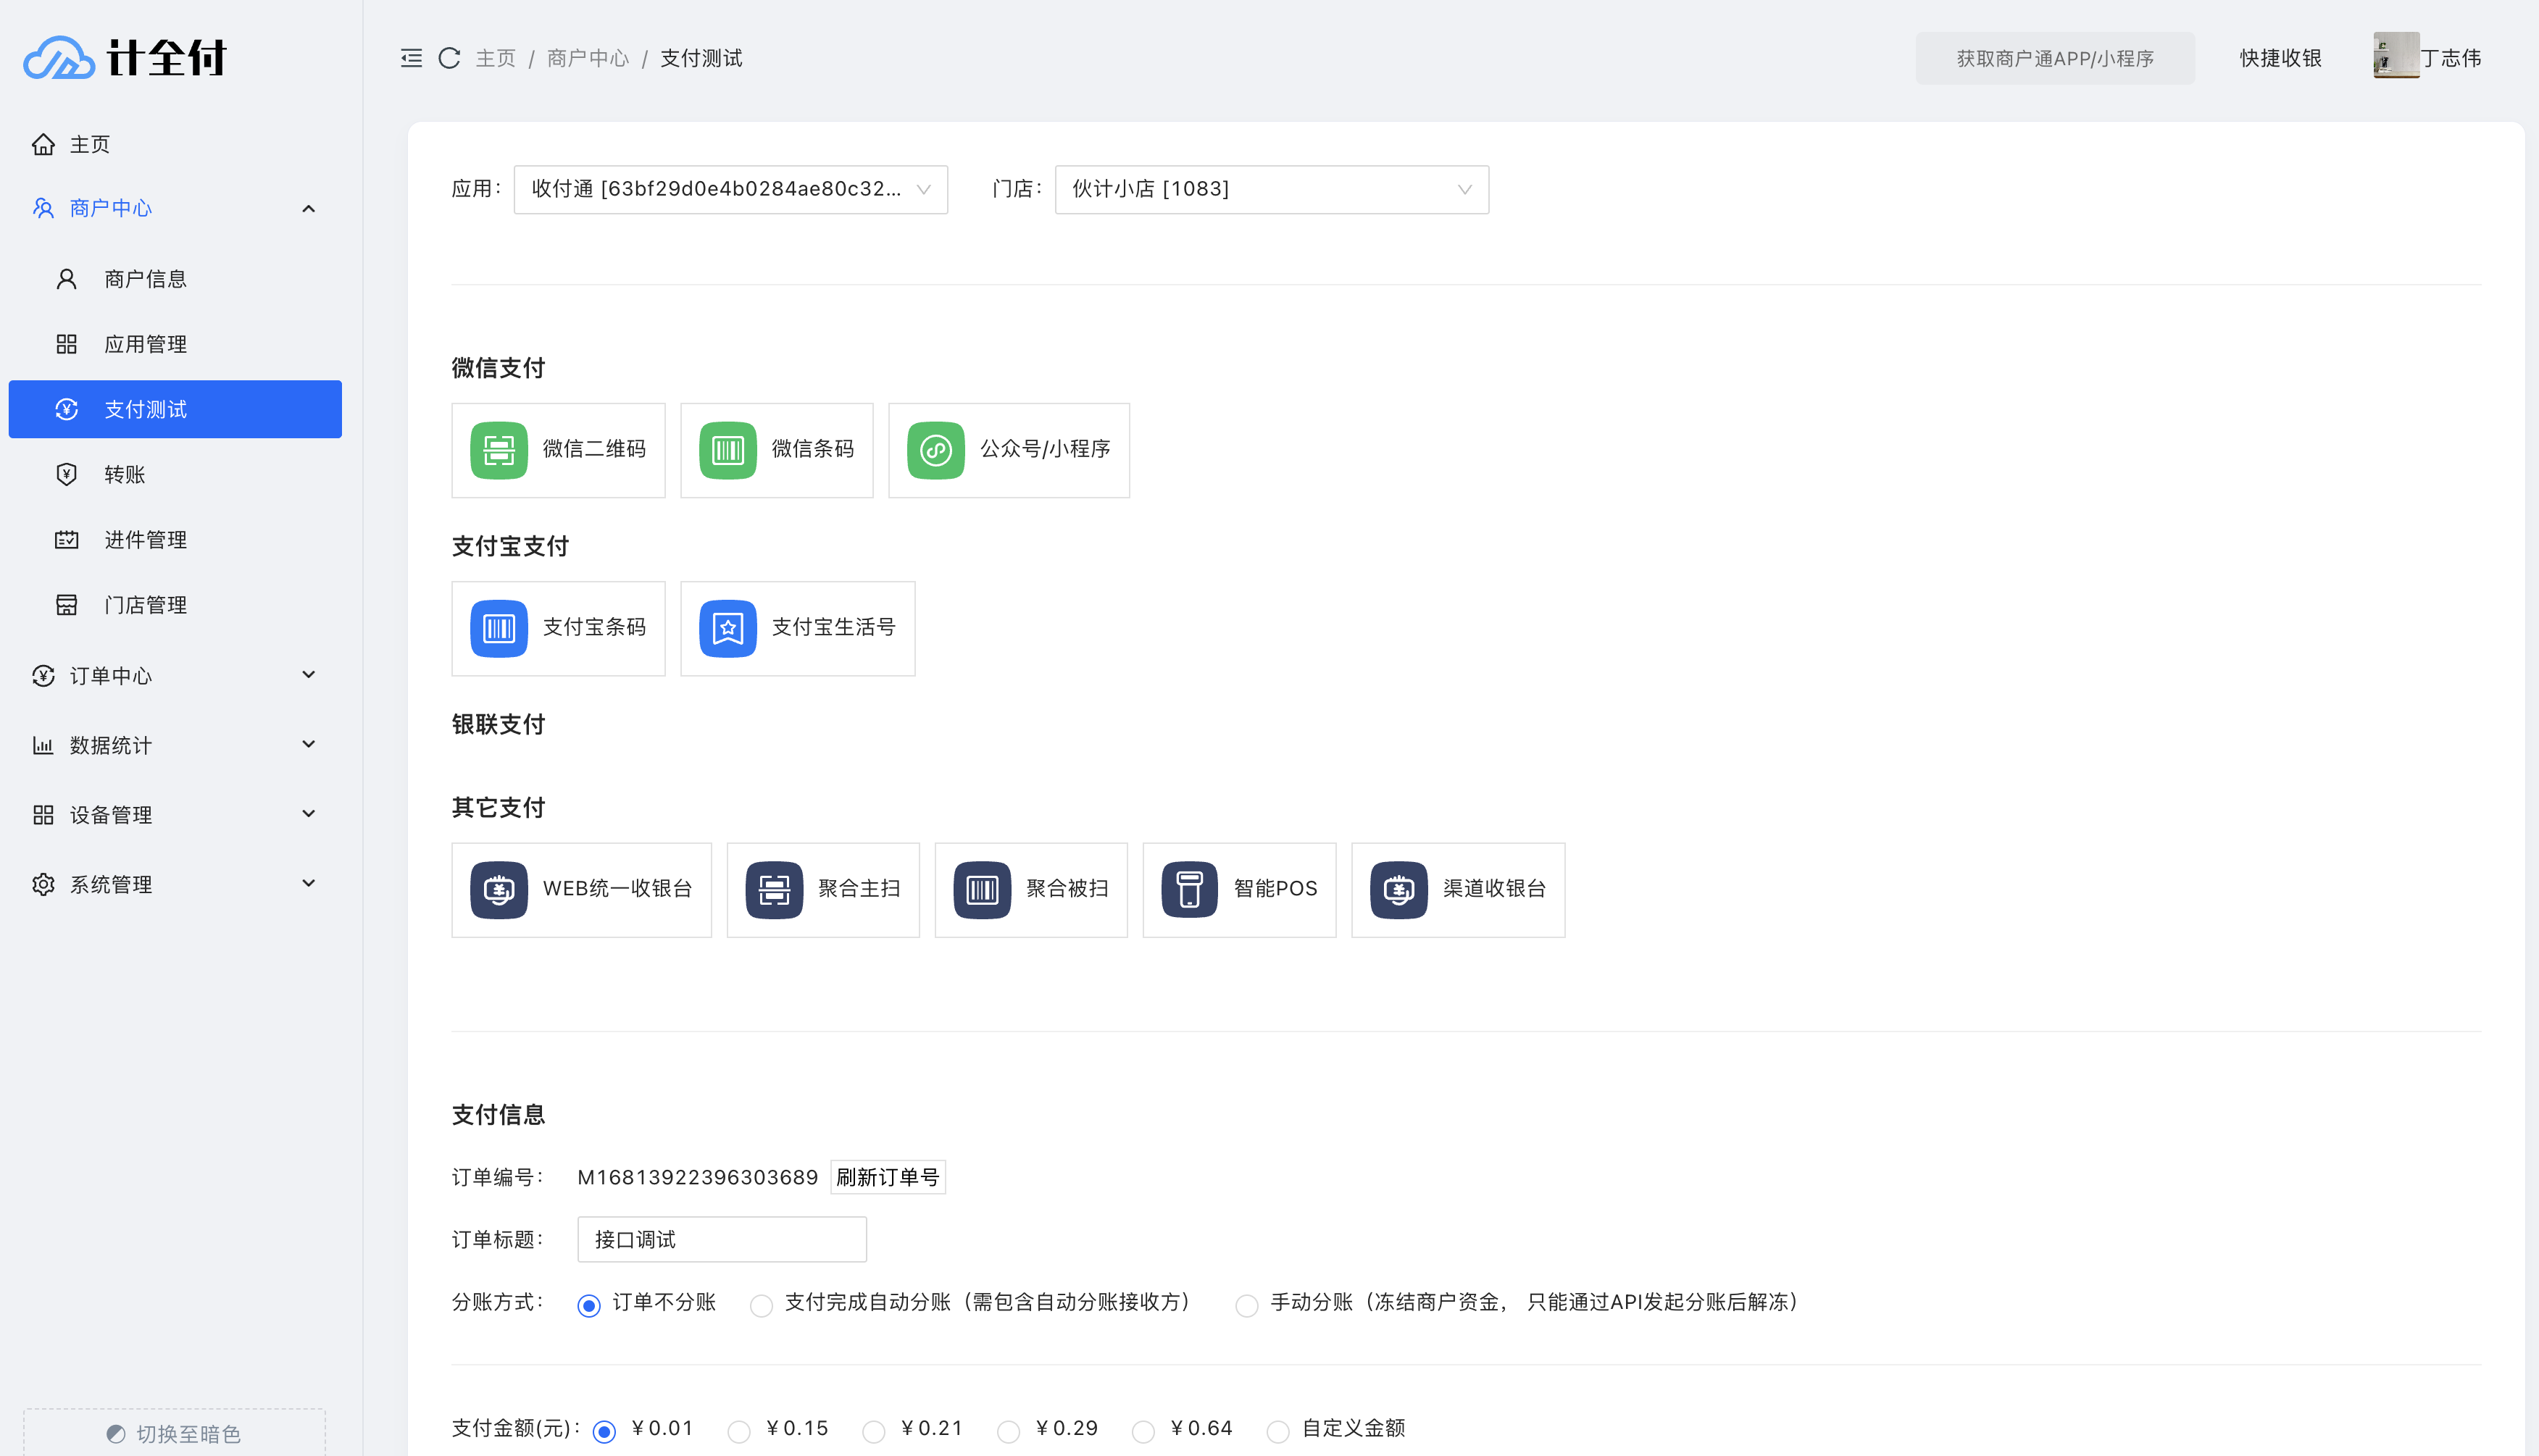Select the ¥0.15 payment amount radio
This screenshot has width=2539, height=1456.
739,1432
